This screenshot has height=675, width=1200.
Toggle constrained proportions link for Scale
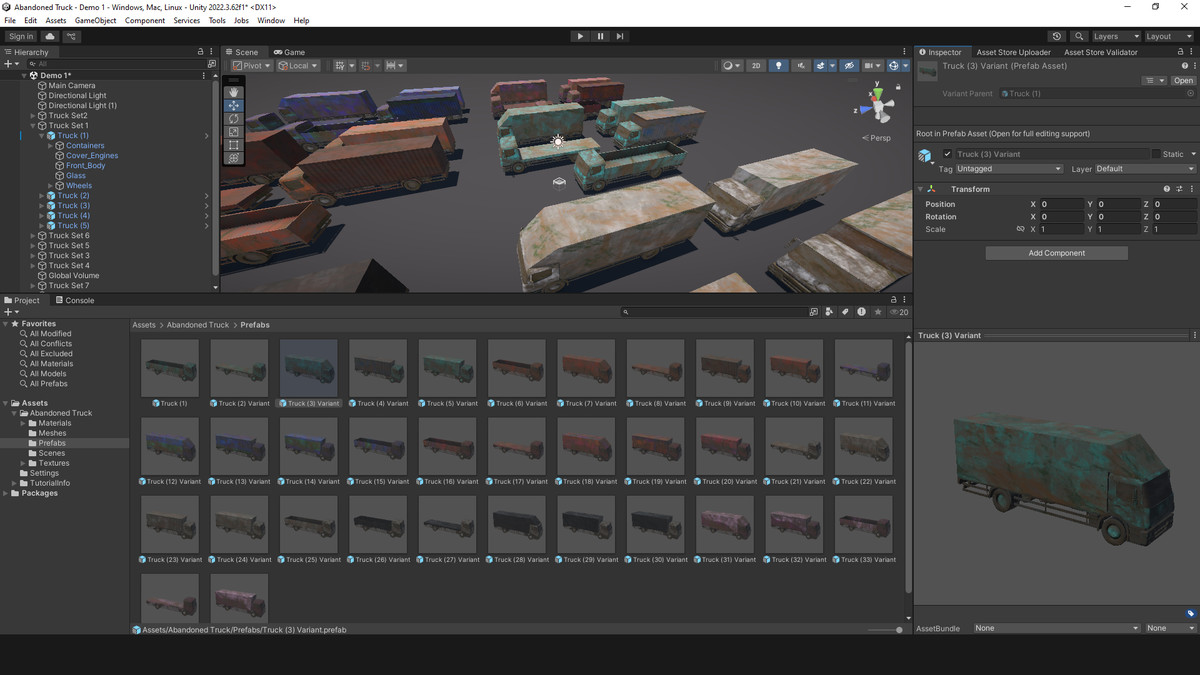(x=1020, y=229)
